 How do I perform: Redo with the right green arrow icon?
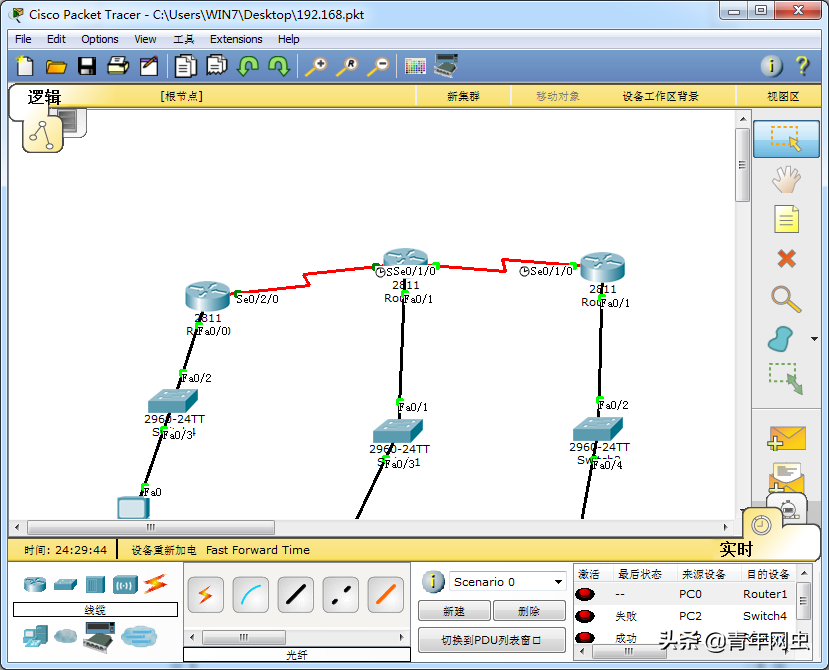click(x=279, y=66)
